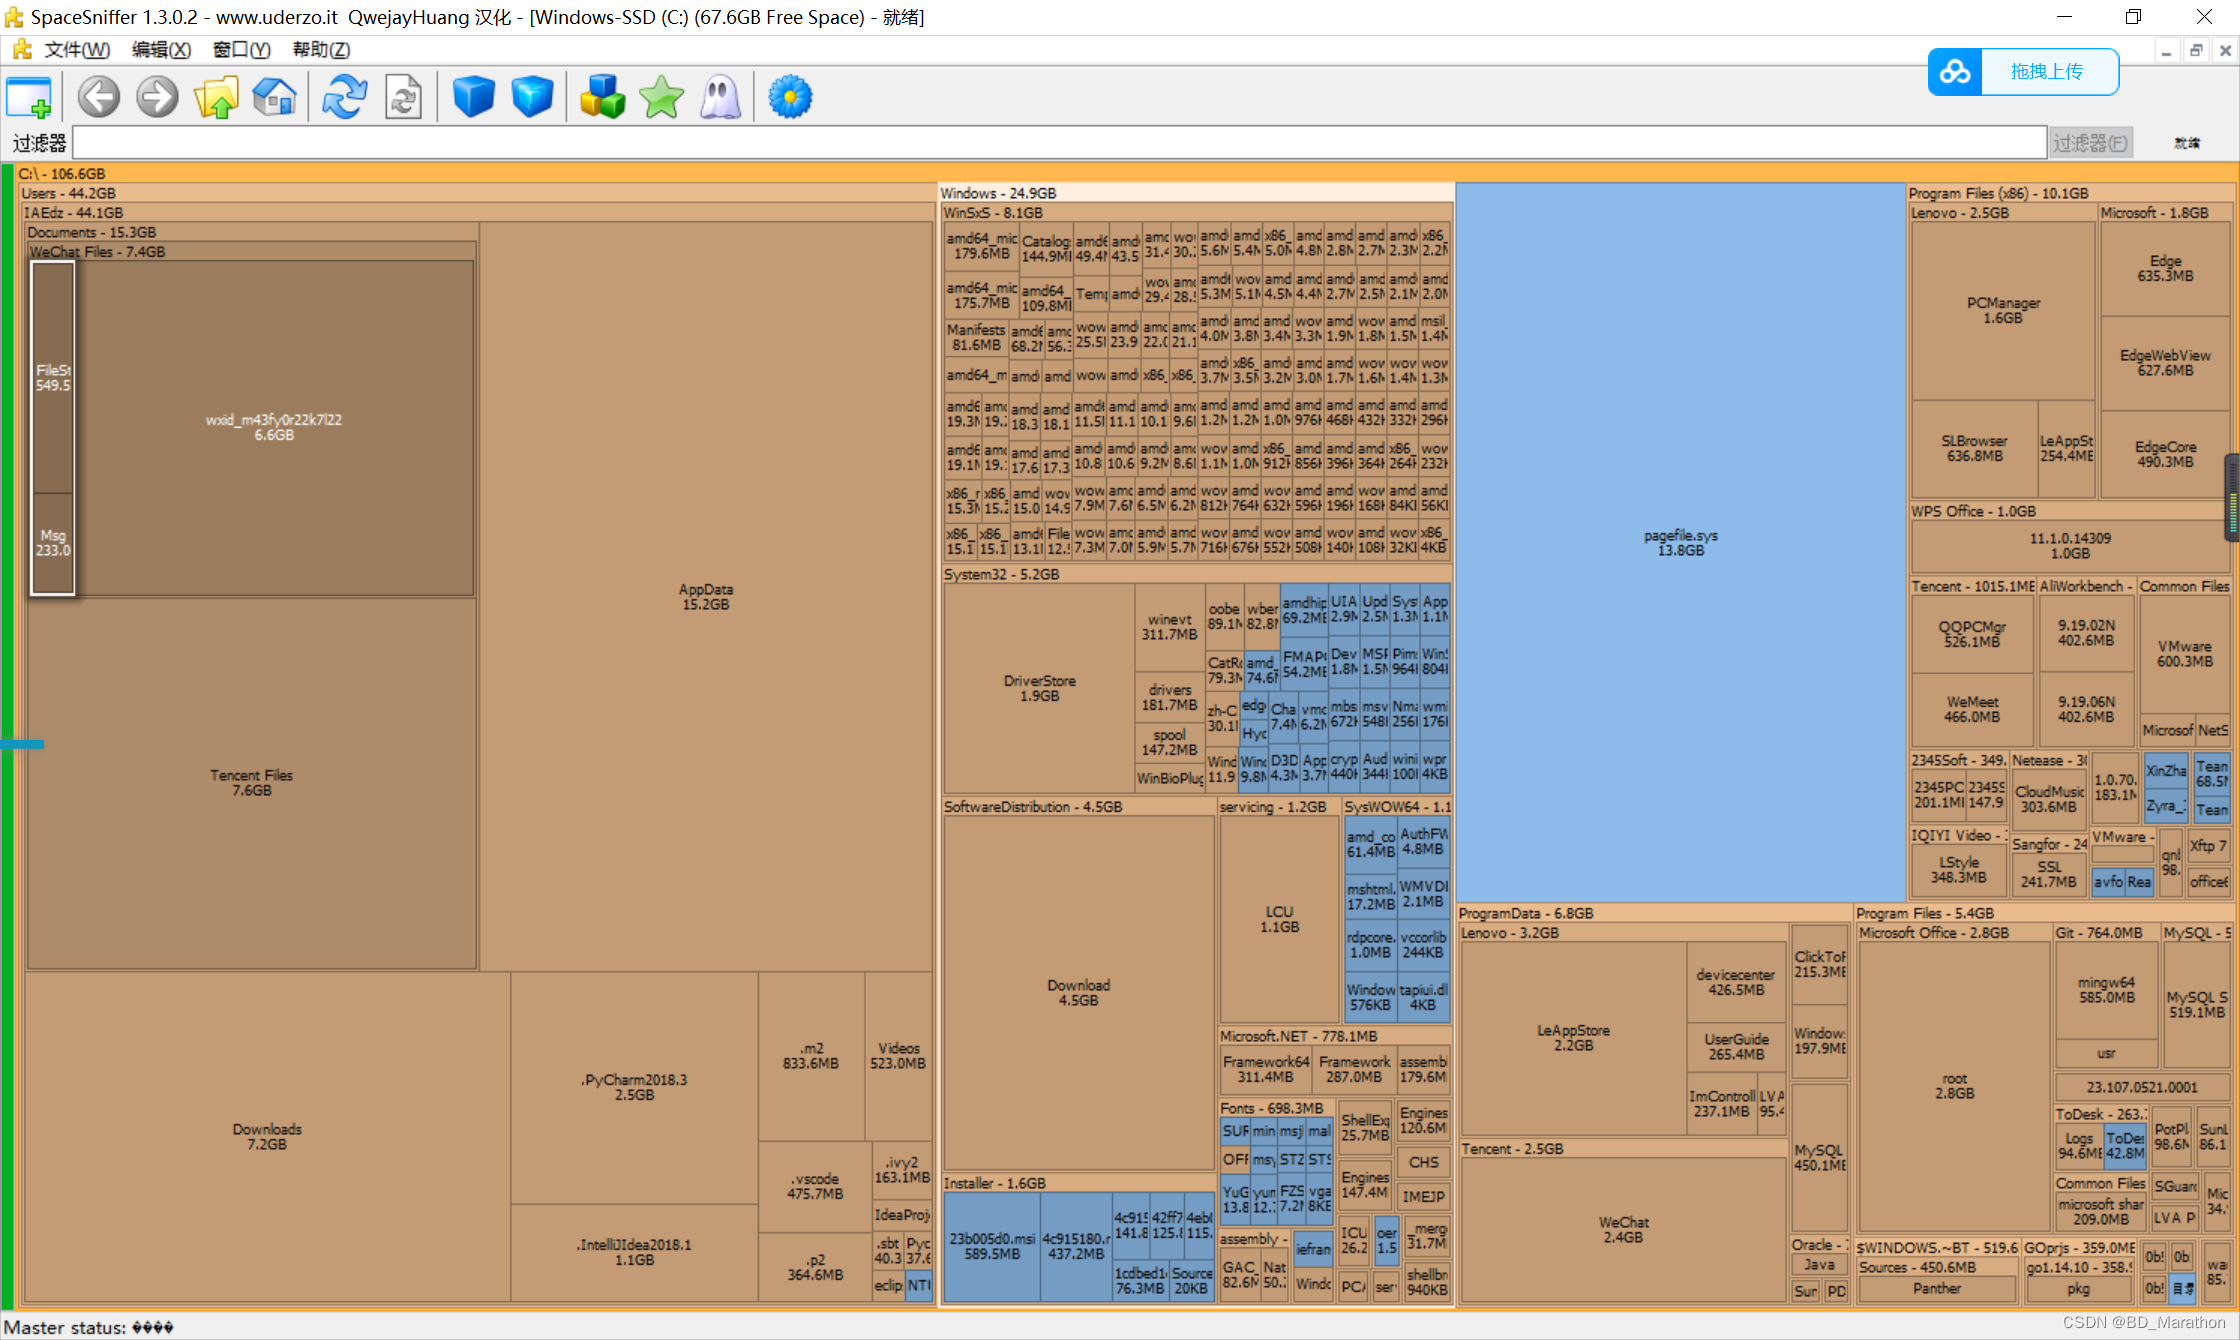2240x1340 pixels.
Task: Click the 拖拽上传 button
Action: [2049, 72]
